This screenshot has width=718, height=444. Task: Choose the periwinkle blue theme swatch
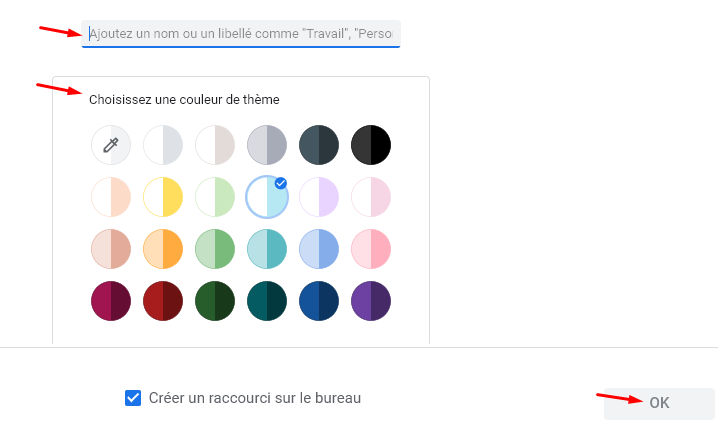click(x=319, y=249)
